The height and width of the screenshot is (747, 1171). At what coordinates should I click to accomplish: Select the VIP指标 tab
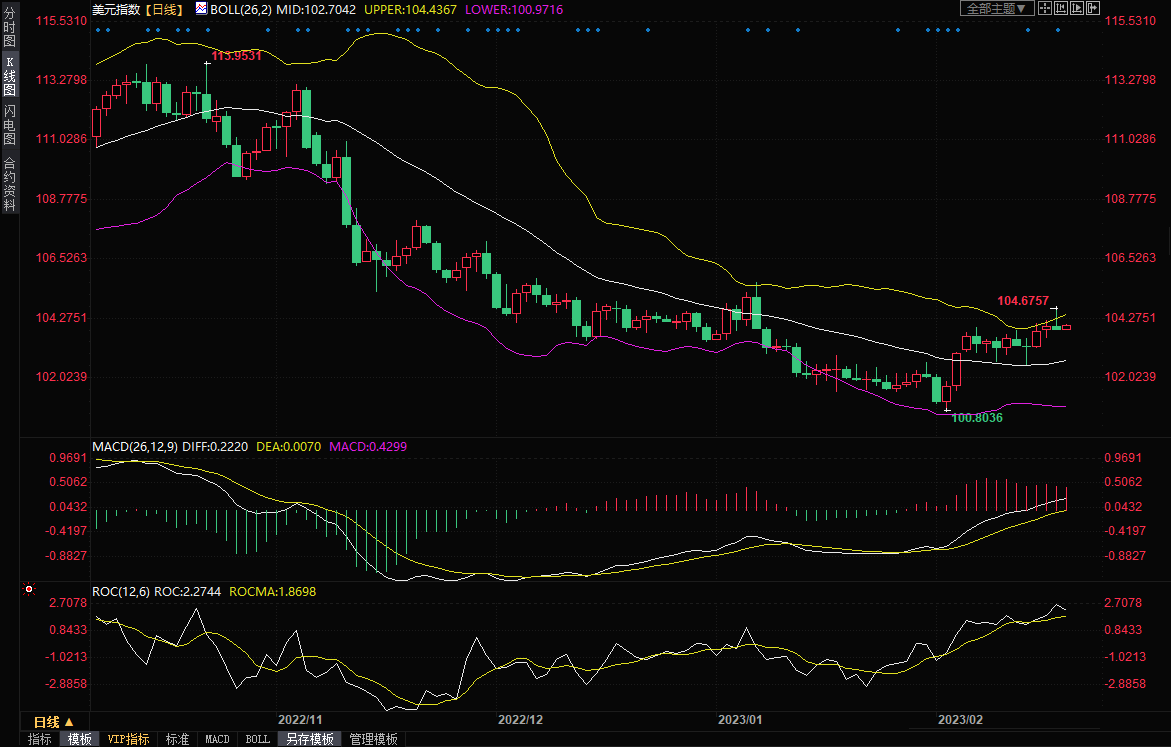[129, 739]
